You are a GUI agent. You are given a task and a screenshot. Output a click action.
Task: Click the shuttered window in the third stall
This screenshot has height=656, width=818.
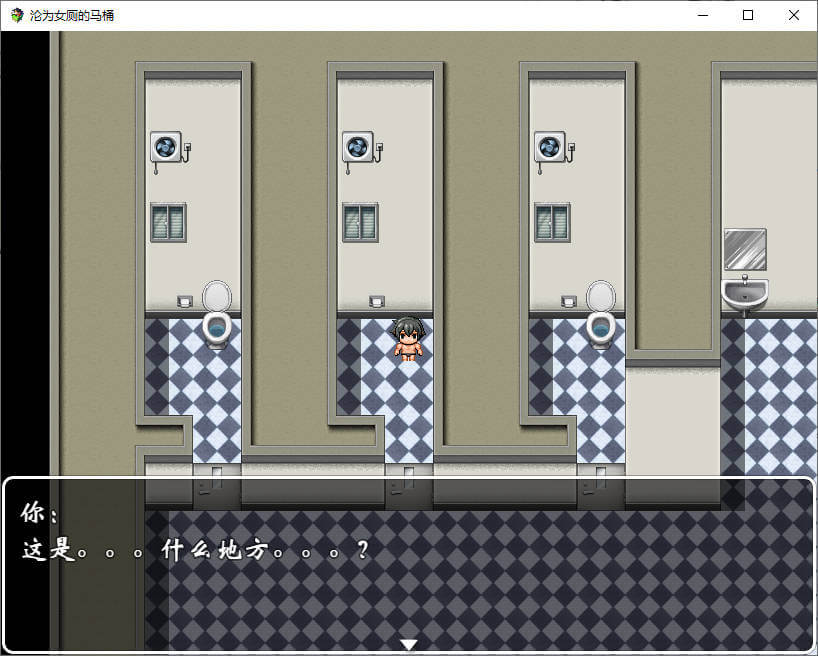tap(552, 222)
